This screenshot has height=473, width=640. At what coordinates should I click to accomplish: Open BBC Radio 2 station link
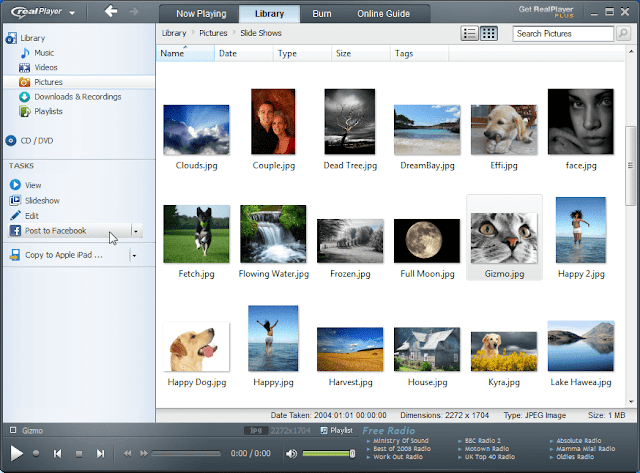click(x=482, y=441)
